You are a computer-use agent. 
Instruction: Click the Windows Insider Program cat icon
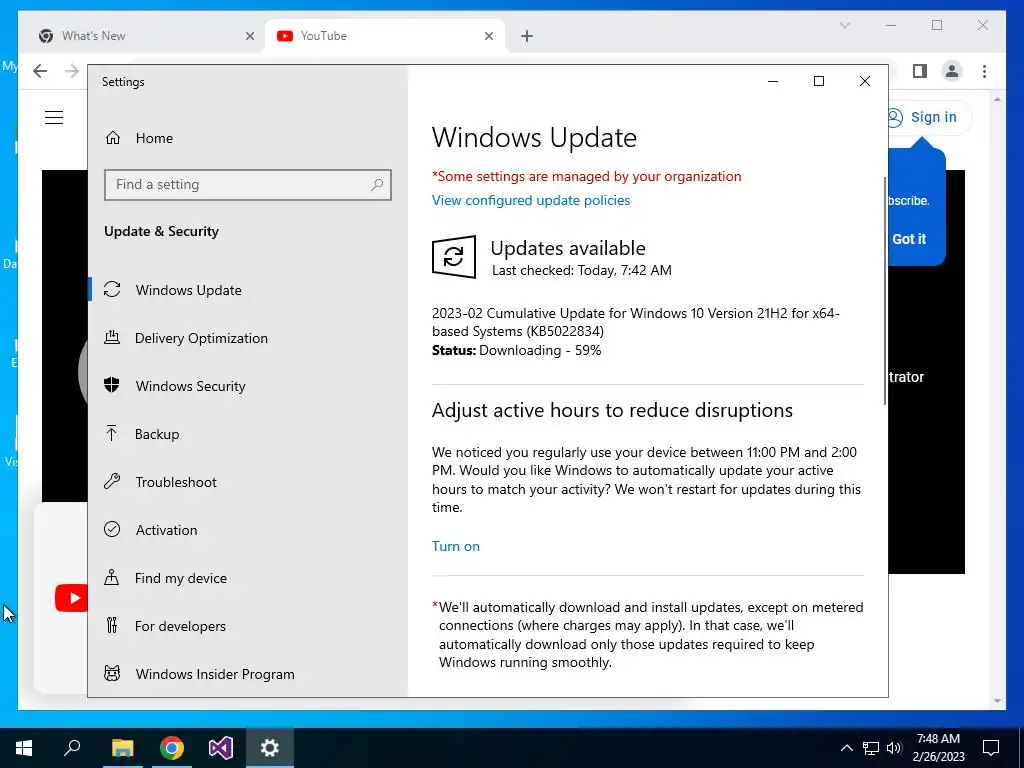pos(112,673)
